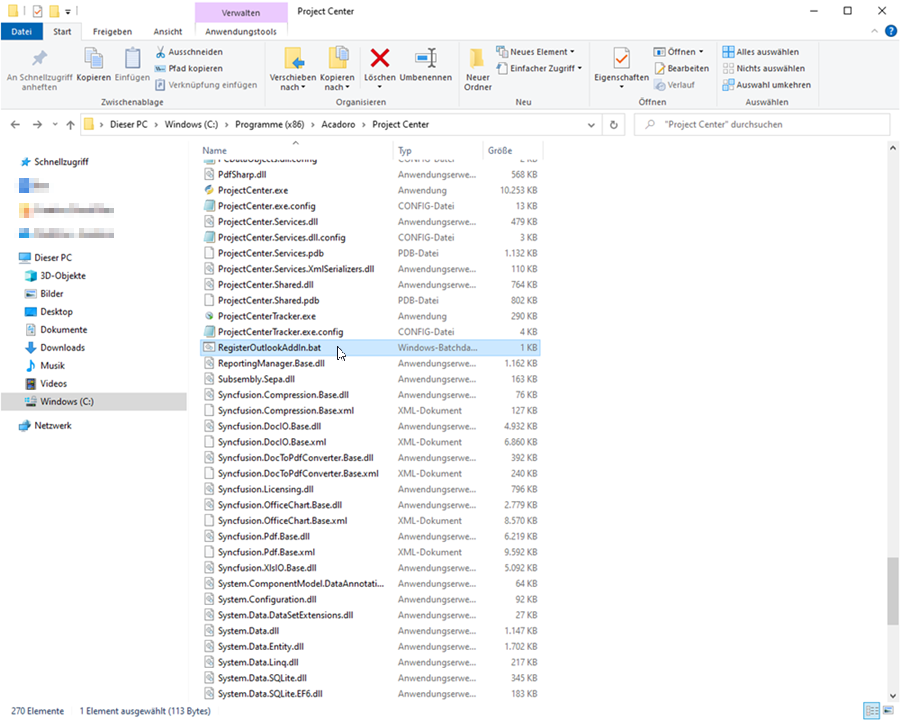Screen dimensions: 900x720
Task: Expand the Neues Element dropdown
Action: 541,52
